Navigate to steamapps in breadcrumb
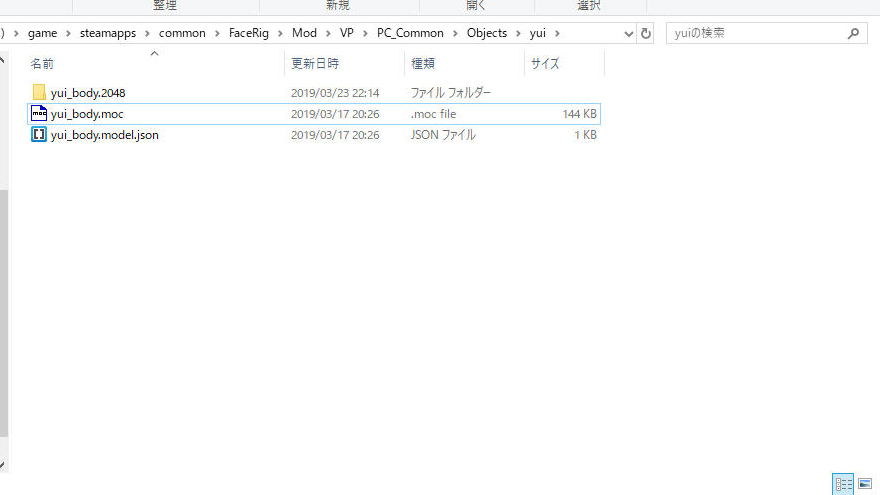This screenshot has height=495, width=880. click(108, 33)
